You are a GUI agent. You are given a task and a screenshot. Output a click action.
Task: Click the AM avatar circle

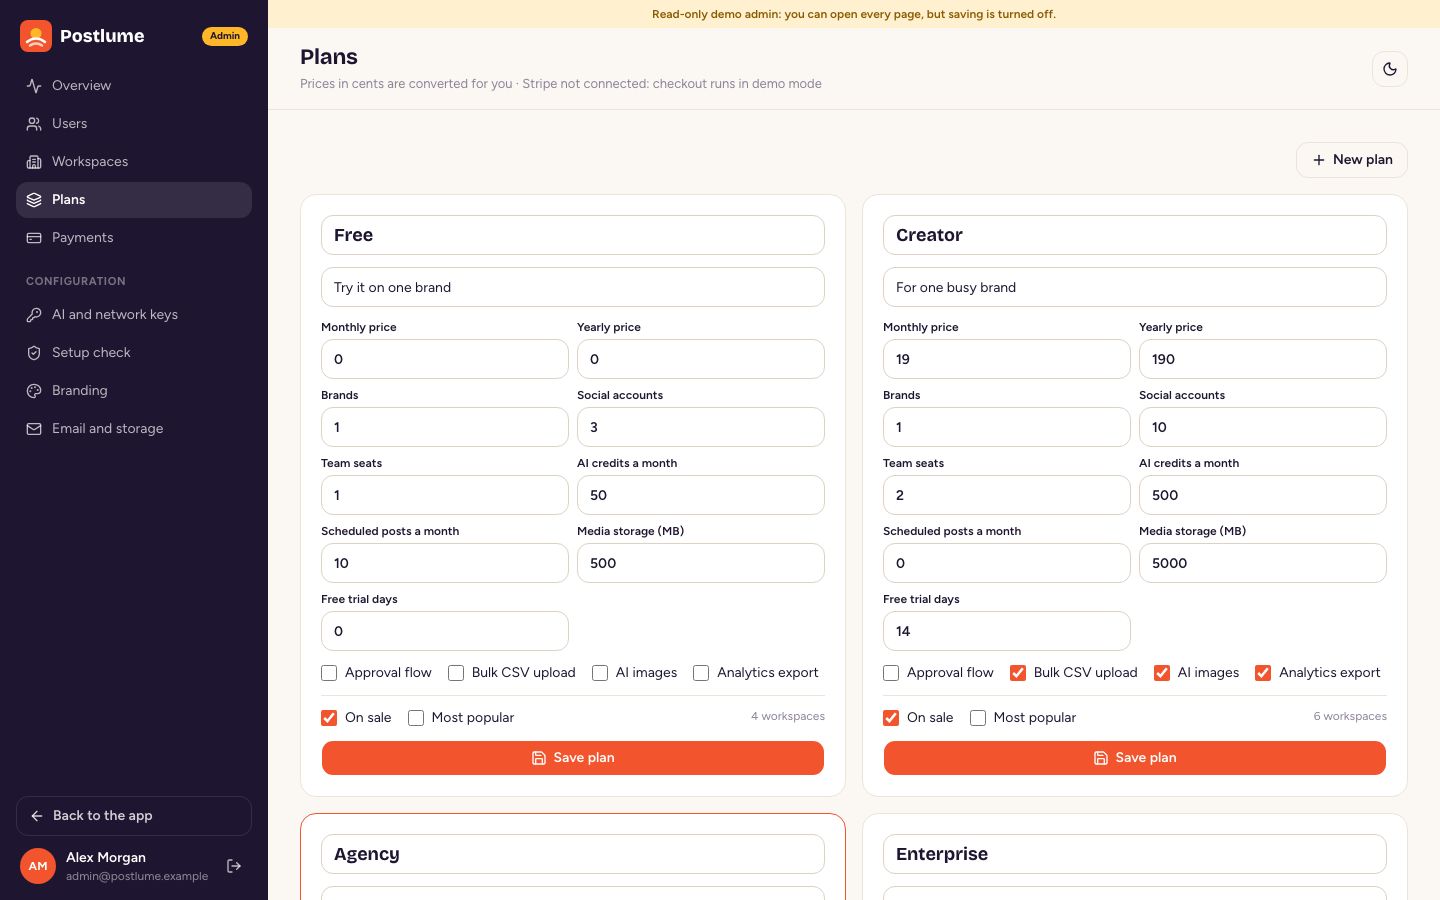(x=38, y=866)
